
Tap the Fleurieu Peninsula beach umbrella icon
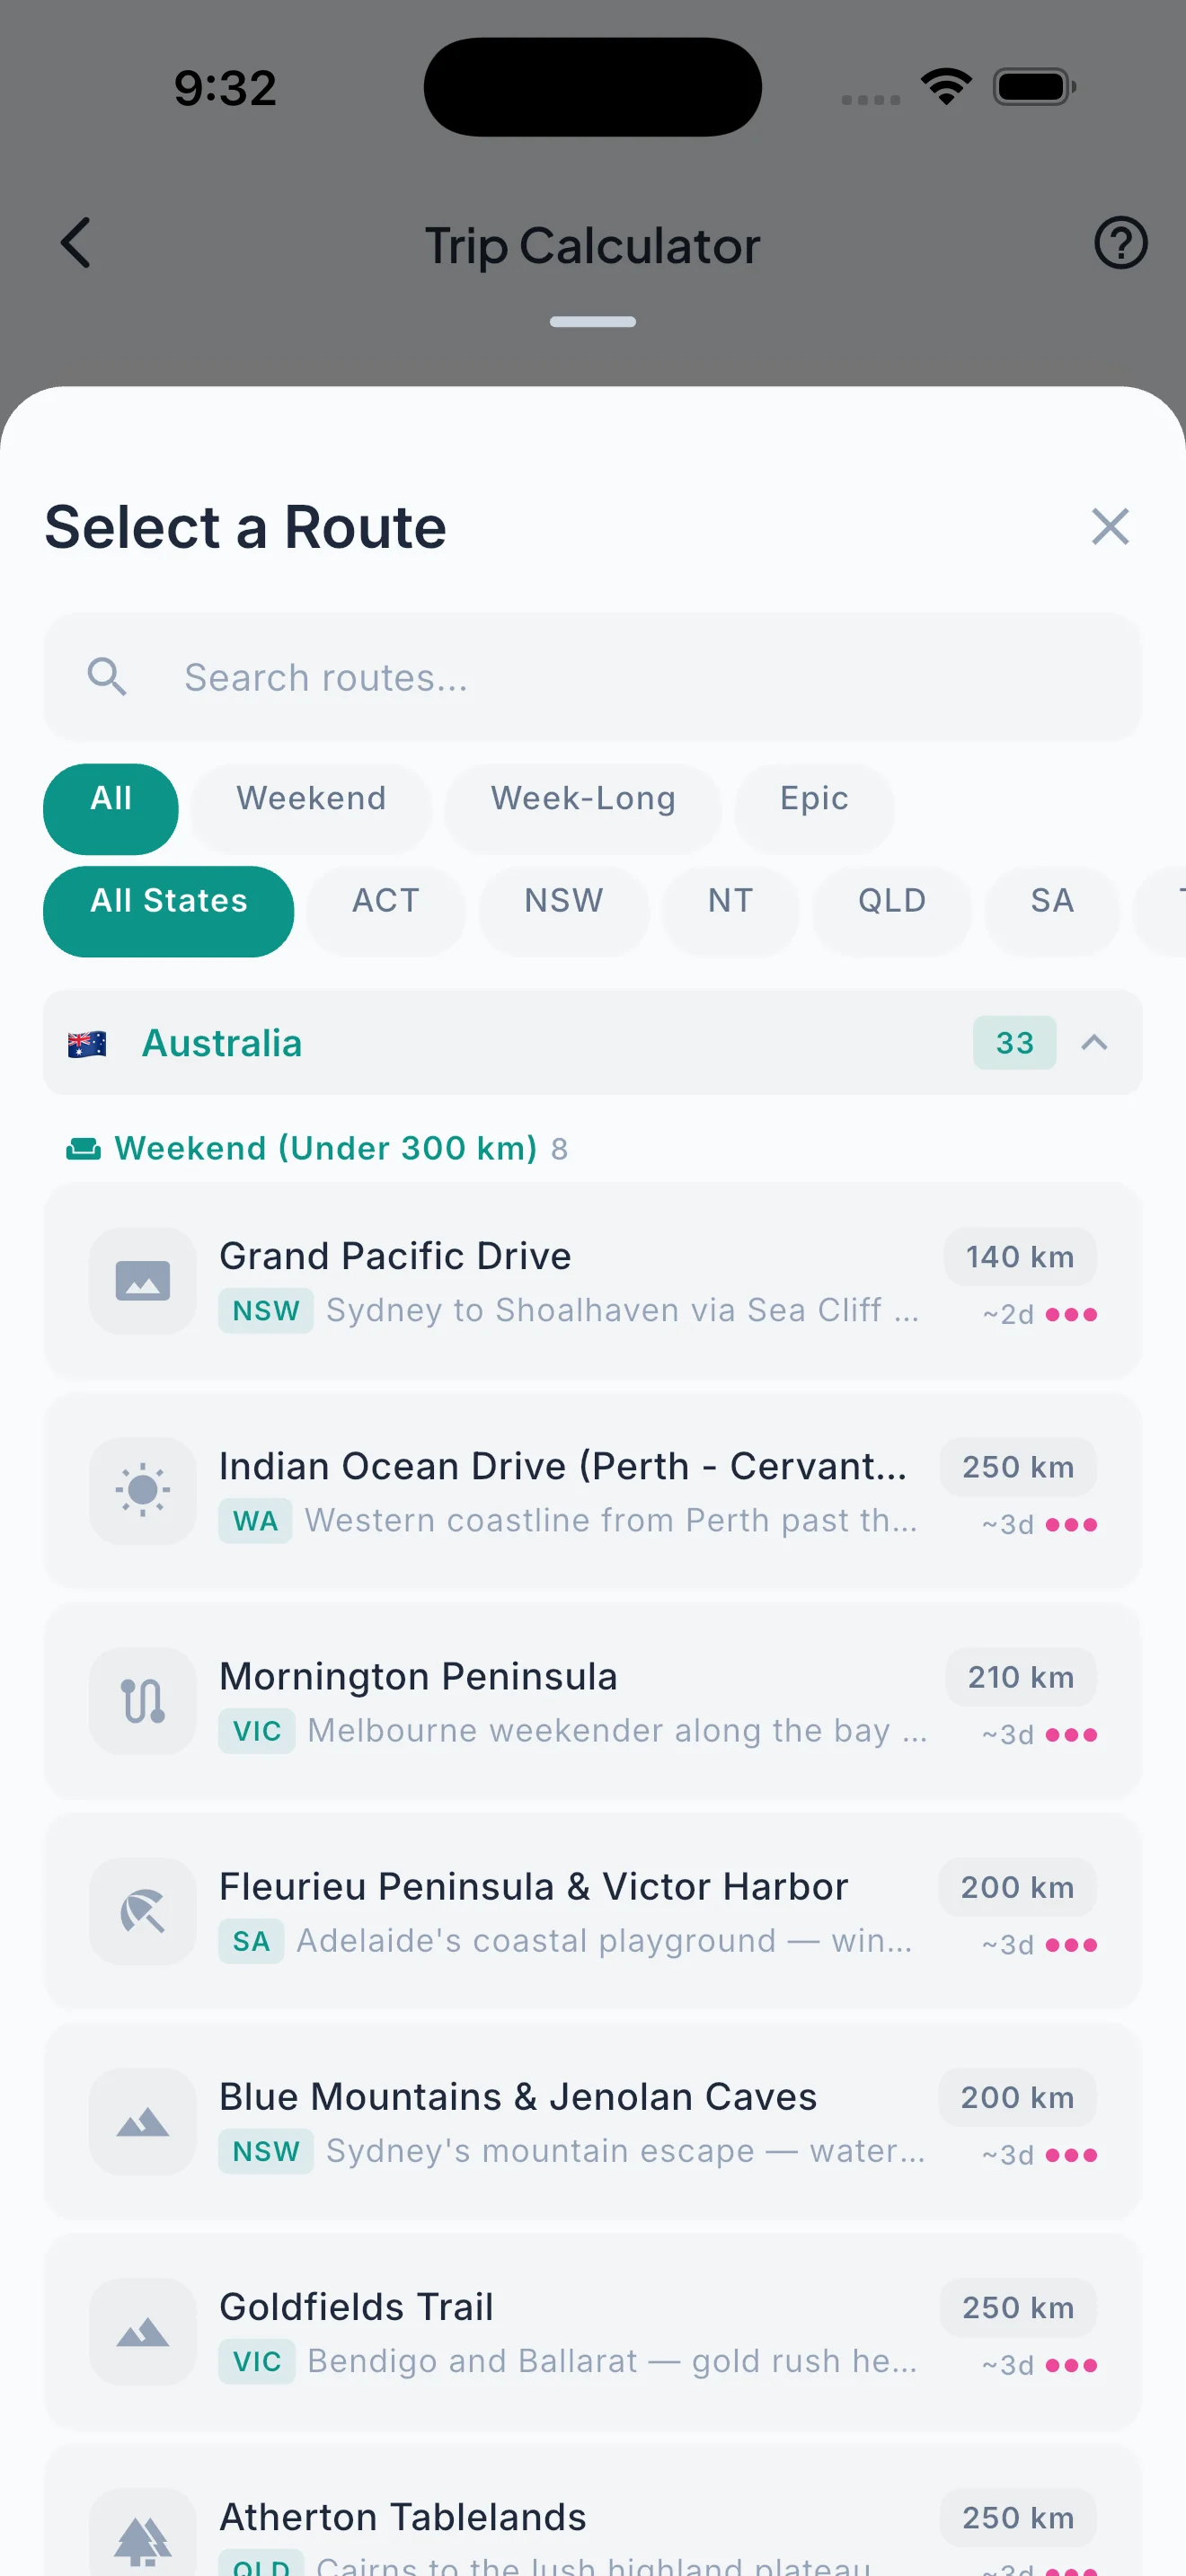click(143, 1911)
